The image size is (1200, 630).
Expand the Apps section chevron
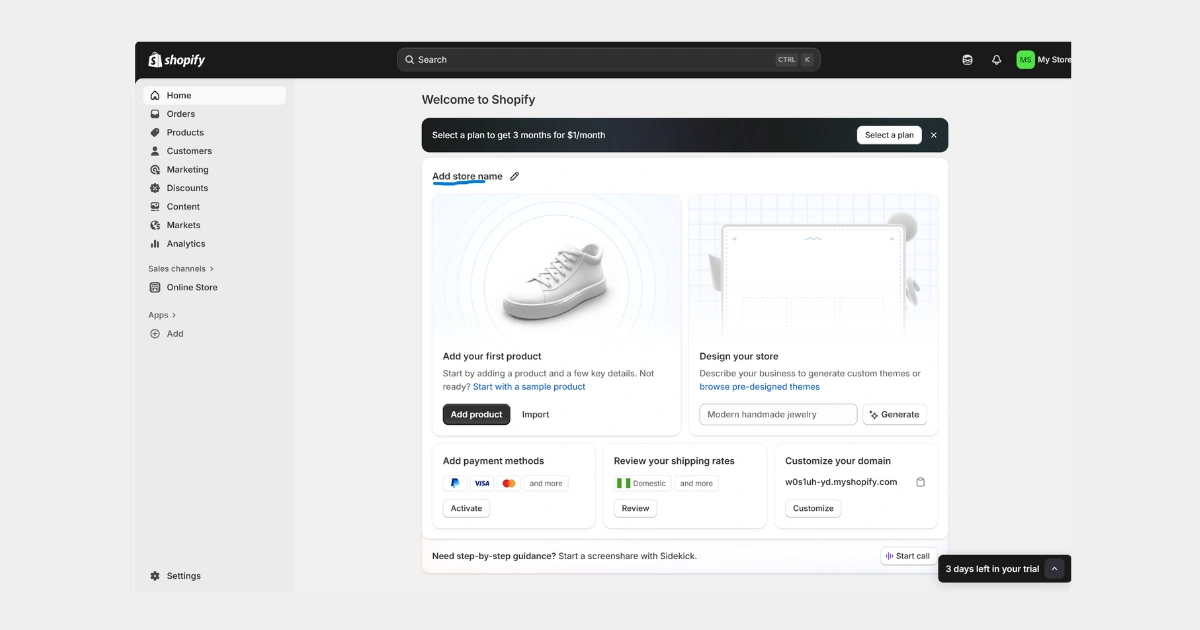tap(173, 315)
